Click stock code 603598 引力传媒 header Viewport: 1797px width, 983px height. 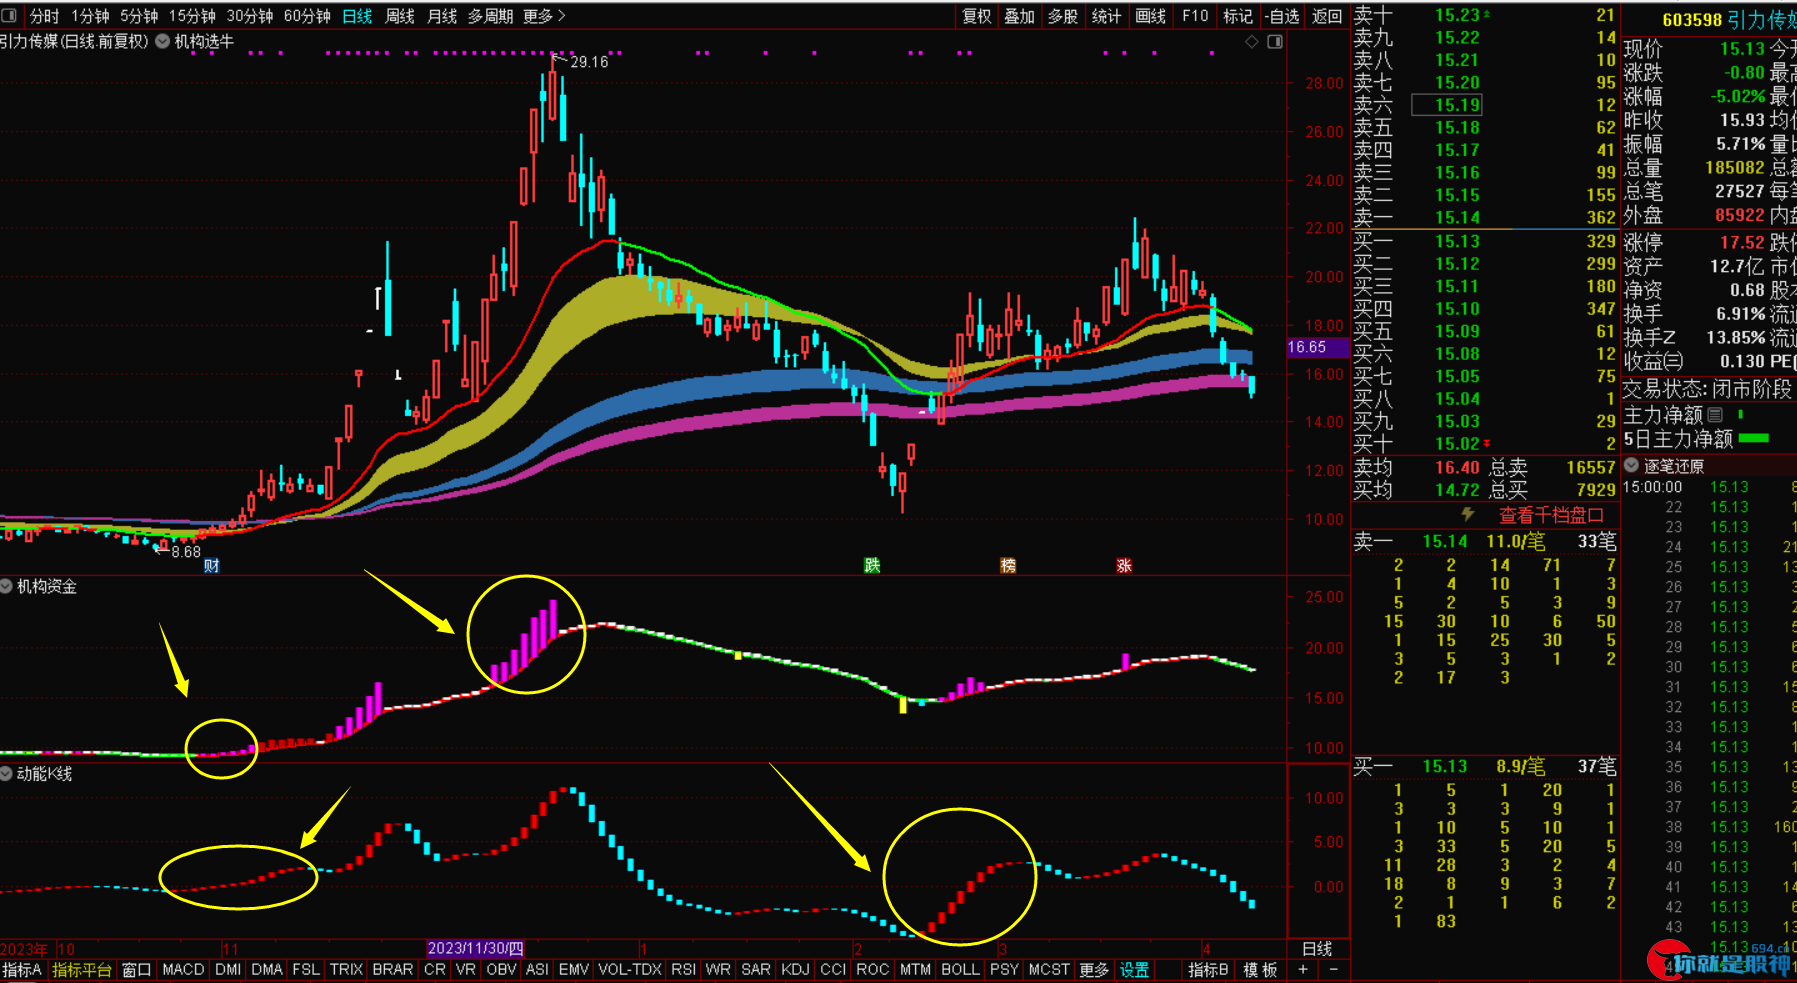tap(1729, 19)
